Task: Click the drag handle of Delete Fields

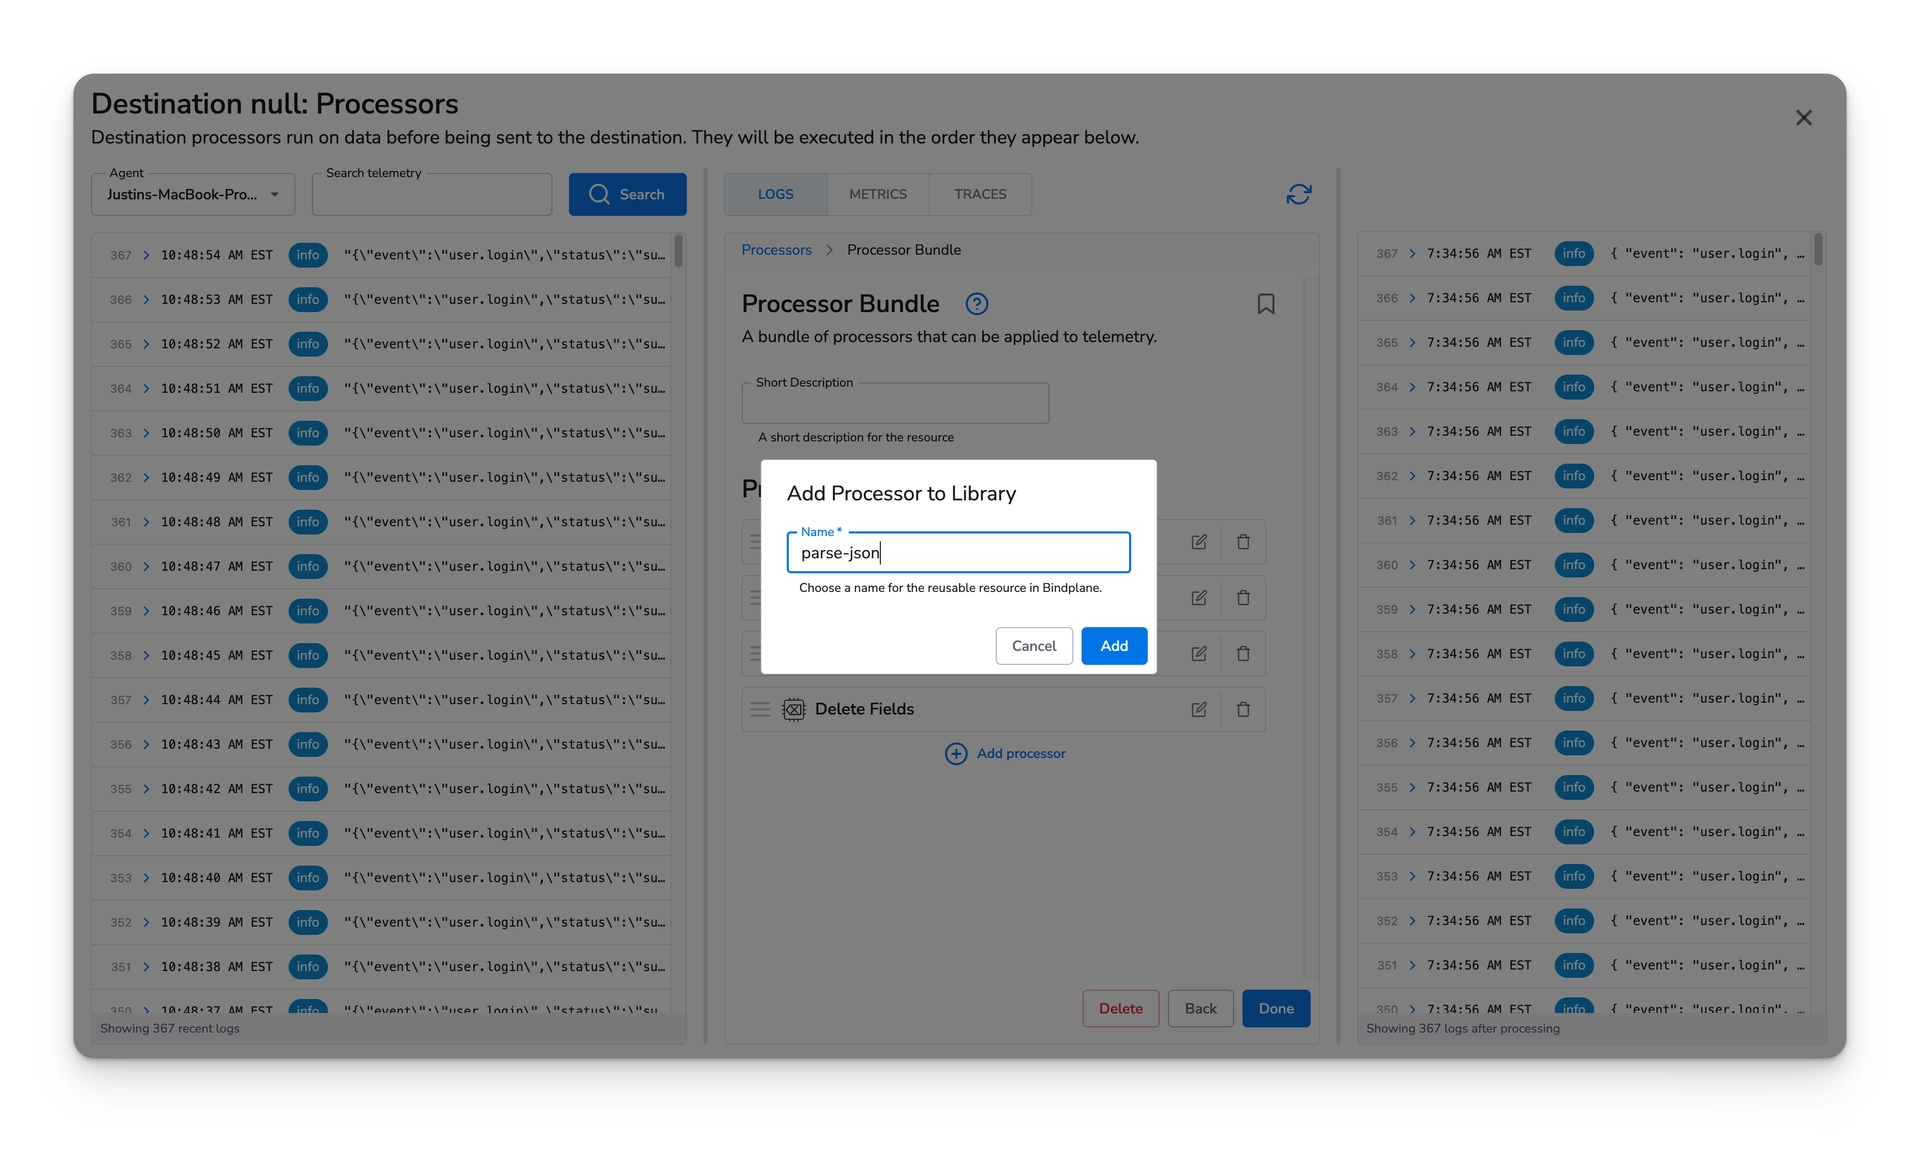Action: (x=760, y=709)
